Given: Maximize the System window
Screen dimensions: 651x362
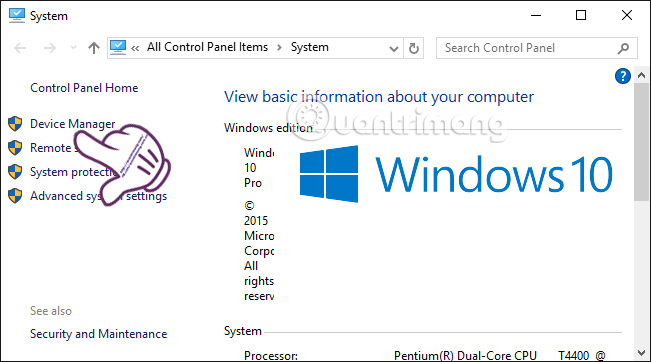Looking at the screenshot, I should 581,15.
